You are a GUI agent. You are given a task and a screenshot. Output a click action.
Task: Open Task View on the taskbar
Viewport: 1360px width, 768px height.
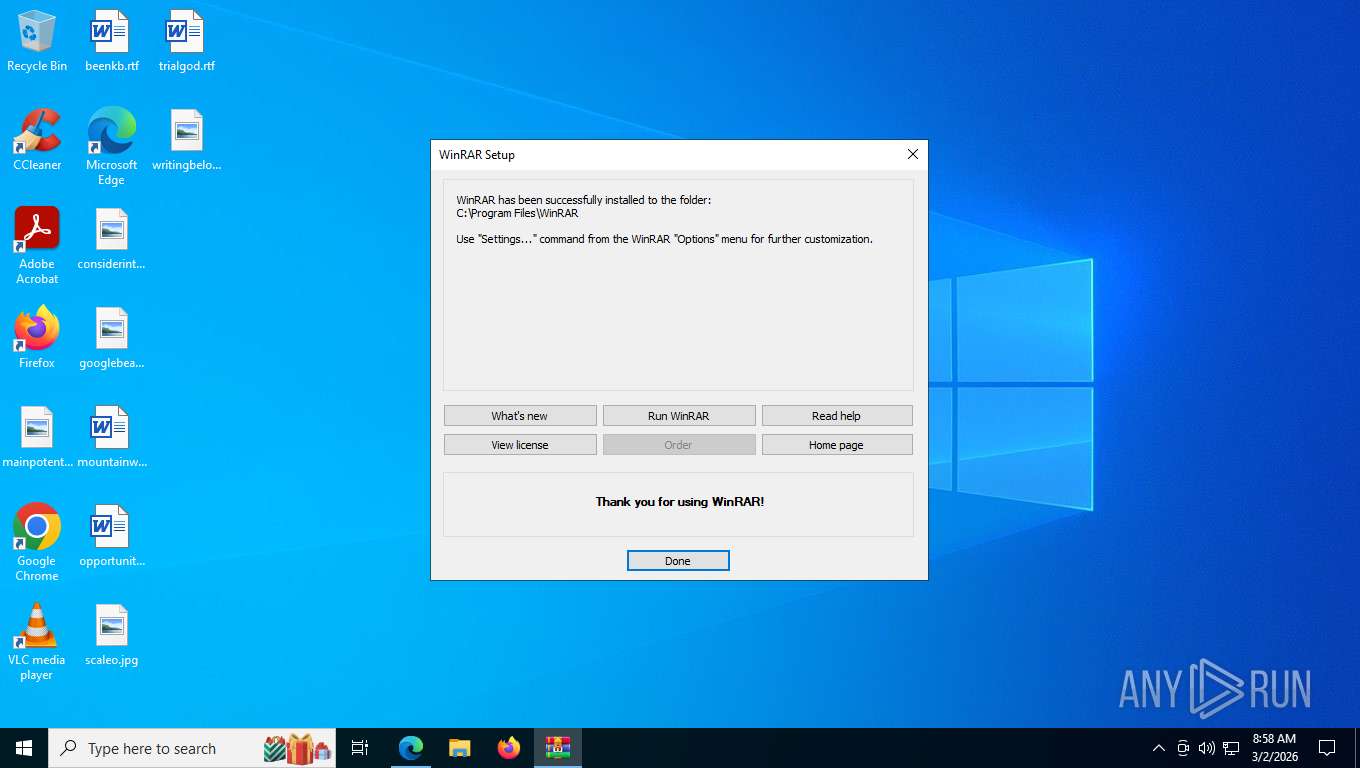click(x=360, y=748)
